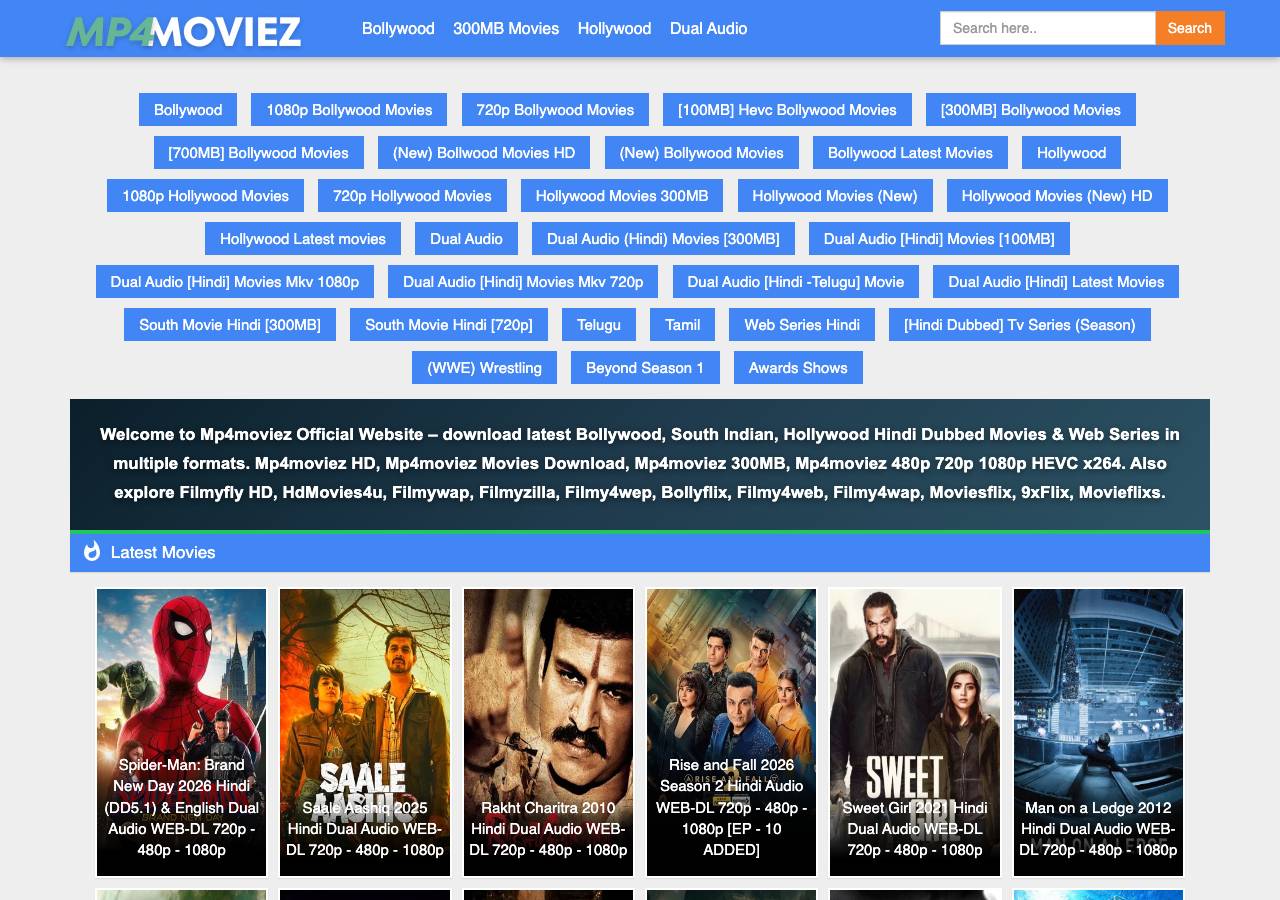Open the (WWE) Wrestling category
The width and height of the screenshot is (1280, 900).
point(484,368)
